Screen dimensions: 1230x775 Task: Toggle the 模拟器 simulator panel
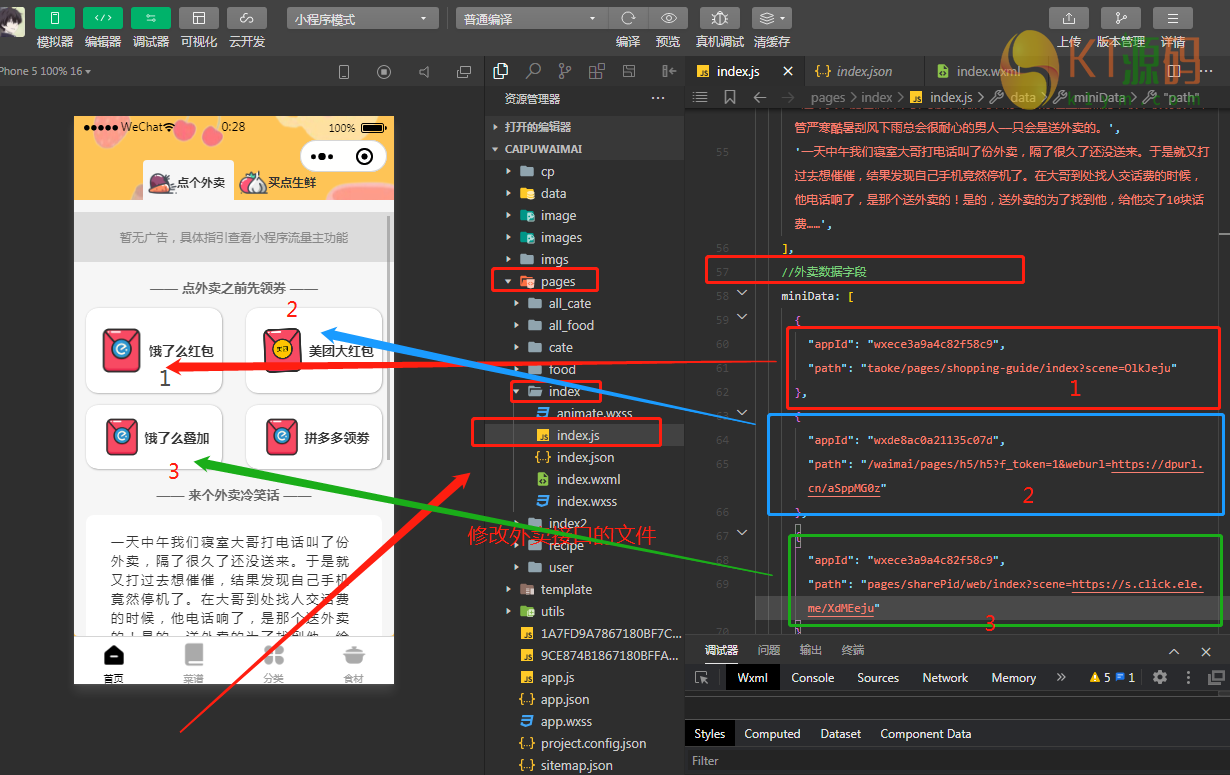pyautogui.click(x=55, y=18)
